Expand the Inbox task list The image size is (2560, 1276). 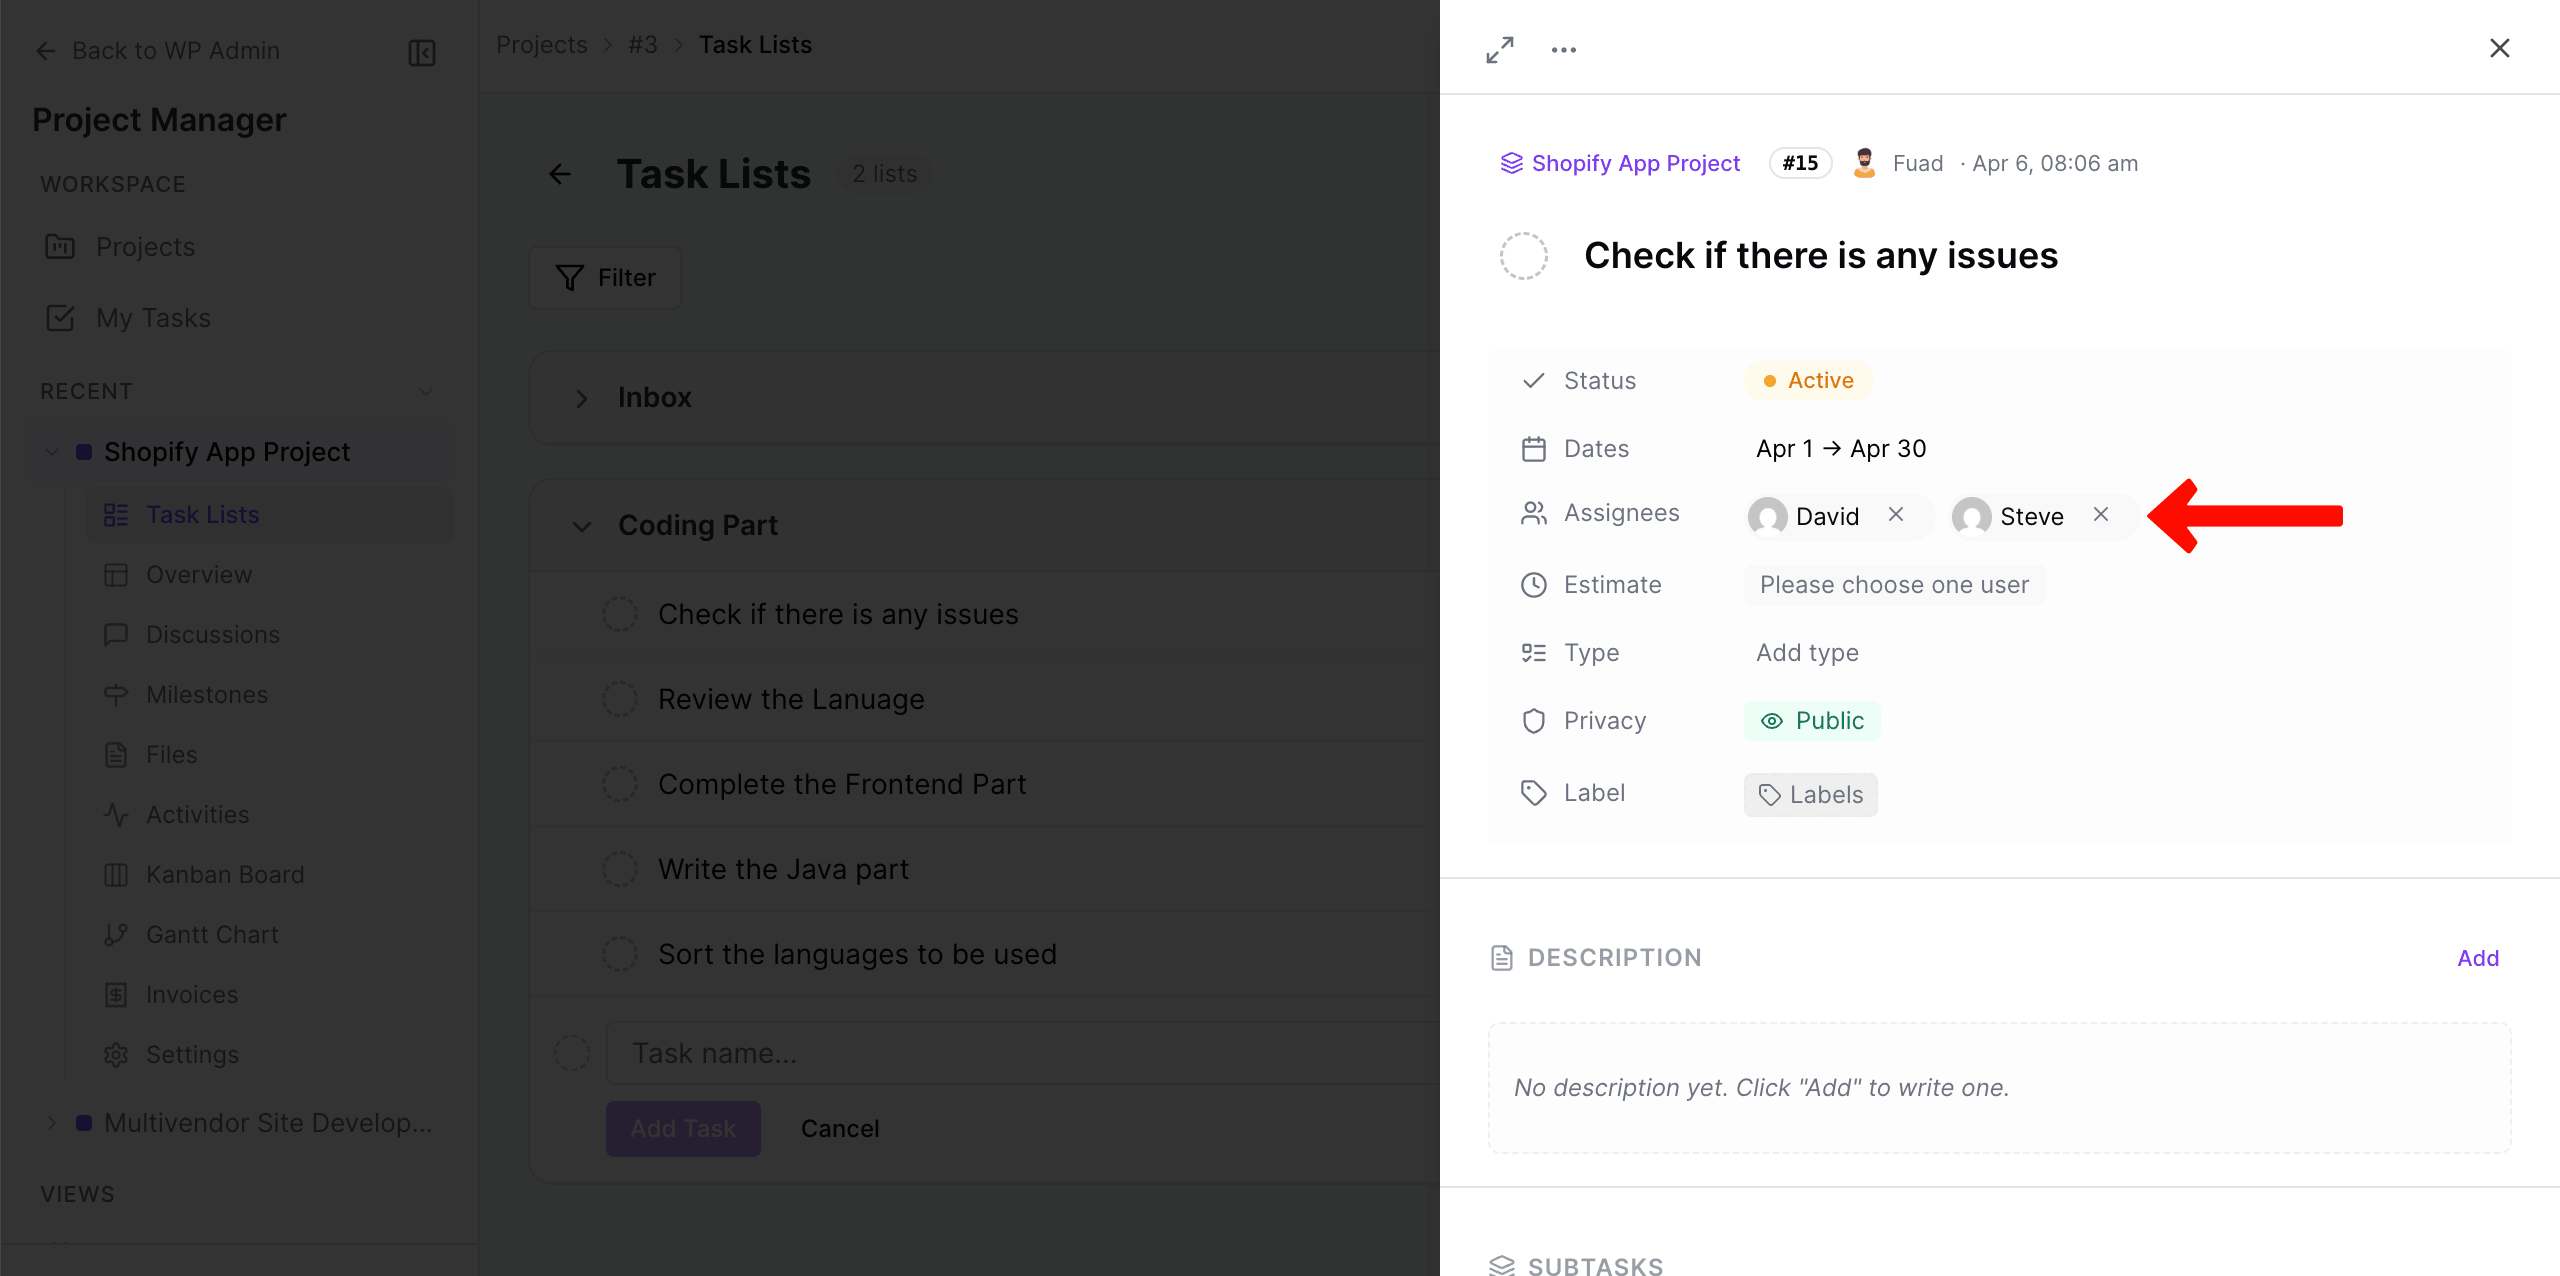tap(582, 398)
